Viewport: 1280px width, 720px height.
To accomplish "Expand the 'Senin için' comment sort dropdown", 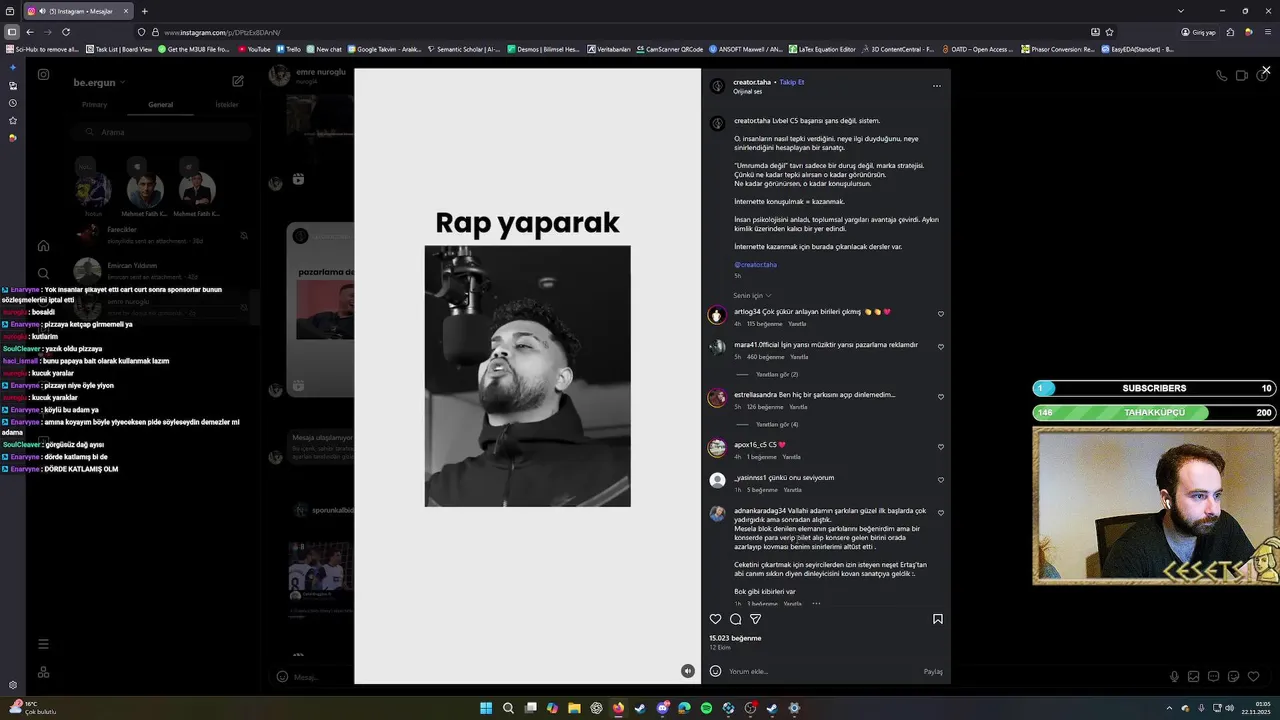I will [752, 295].
